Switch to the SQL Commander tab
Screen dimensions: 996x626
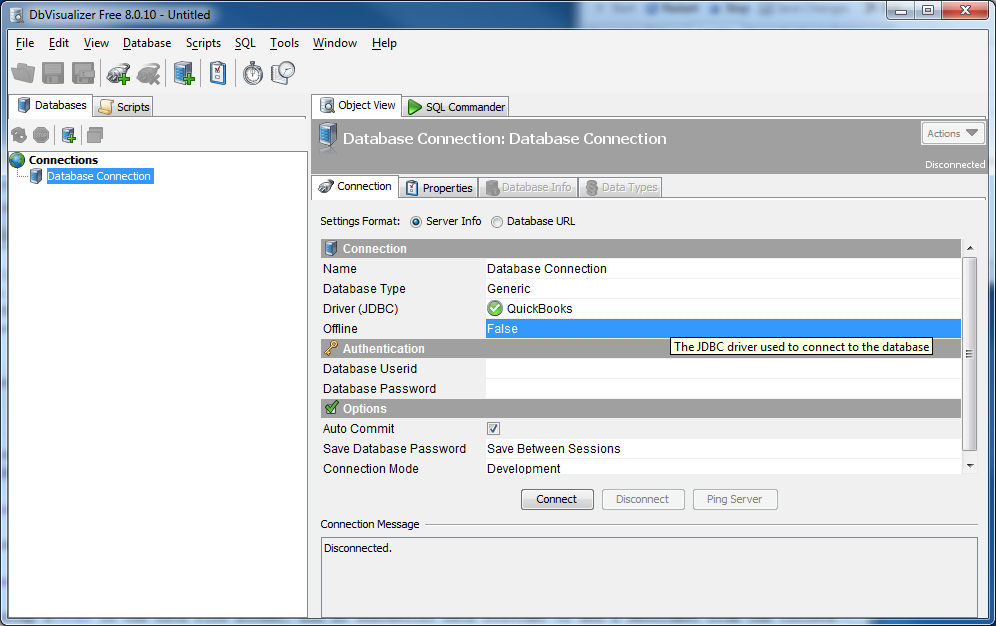(x=457, y=107)
